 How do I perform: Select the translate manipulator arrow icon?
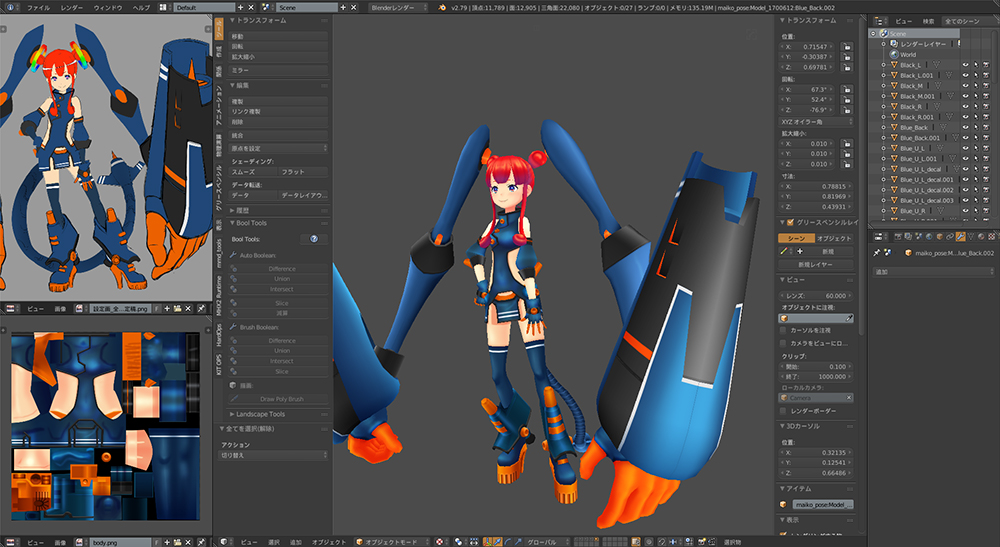tap(497, 542)
